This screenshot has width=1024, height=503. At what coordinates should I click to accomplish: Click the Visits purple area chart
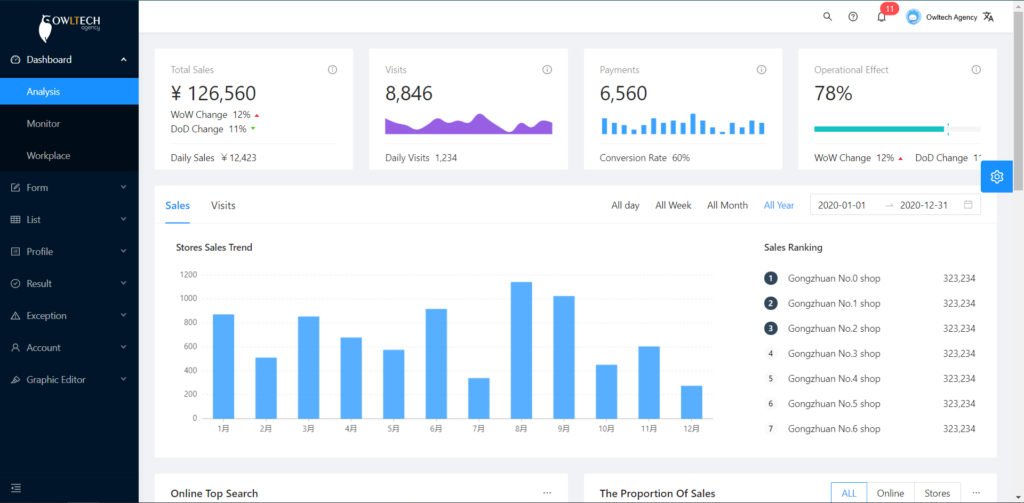click(468, 124)
